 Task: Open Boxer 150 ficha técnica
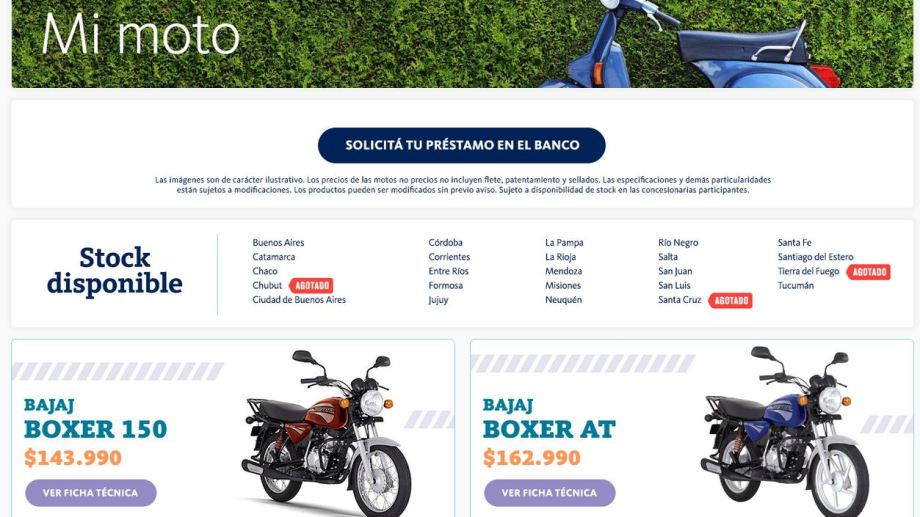91,492
